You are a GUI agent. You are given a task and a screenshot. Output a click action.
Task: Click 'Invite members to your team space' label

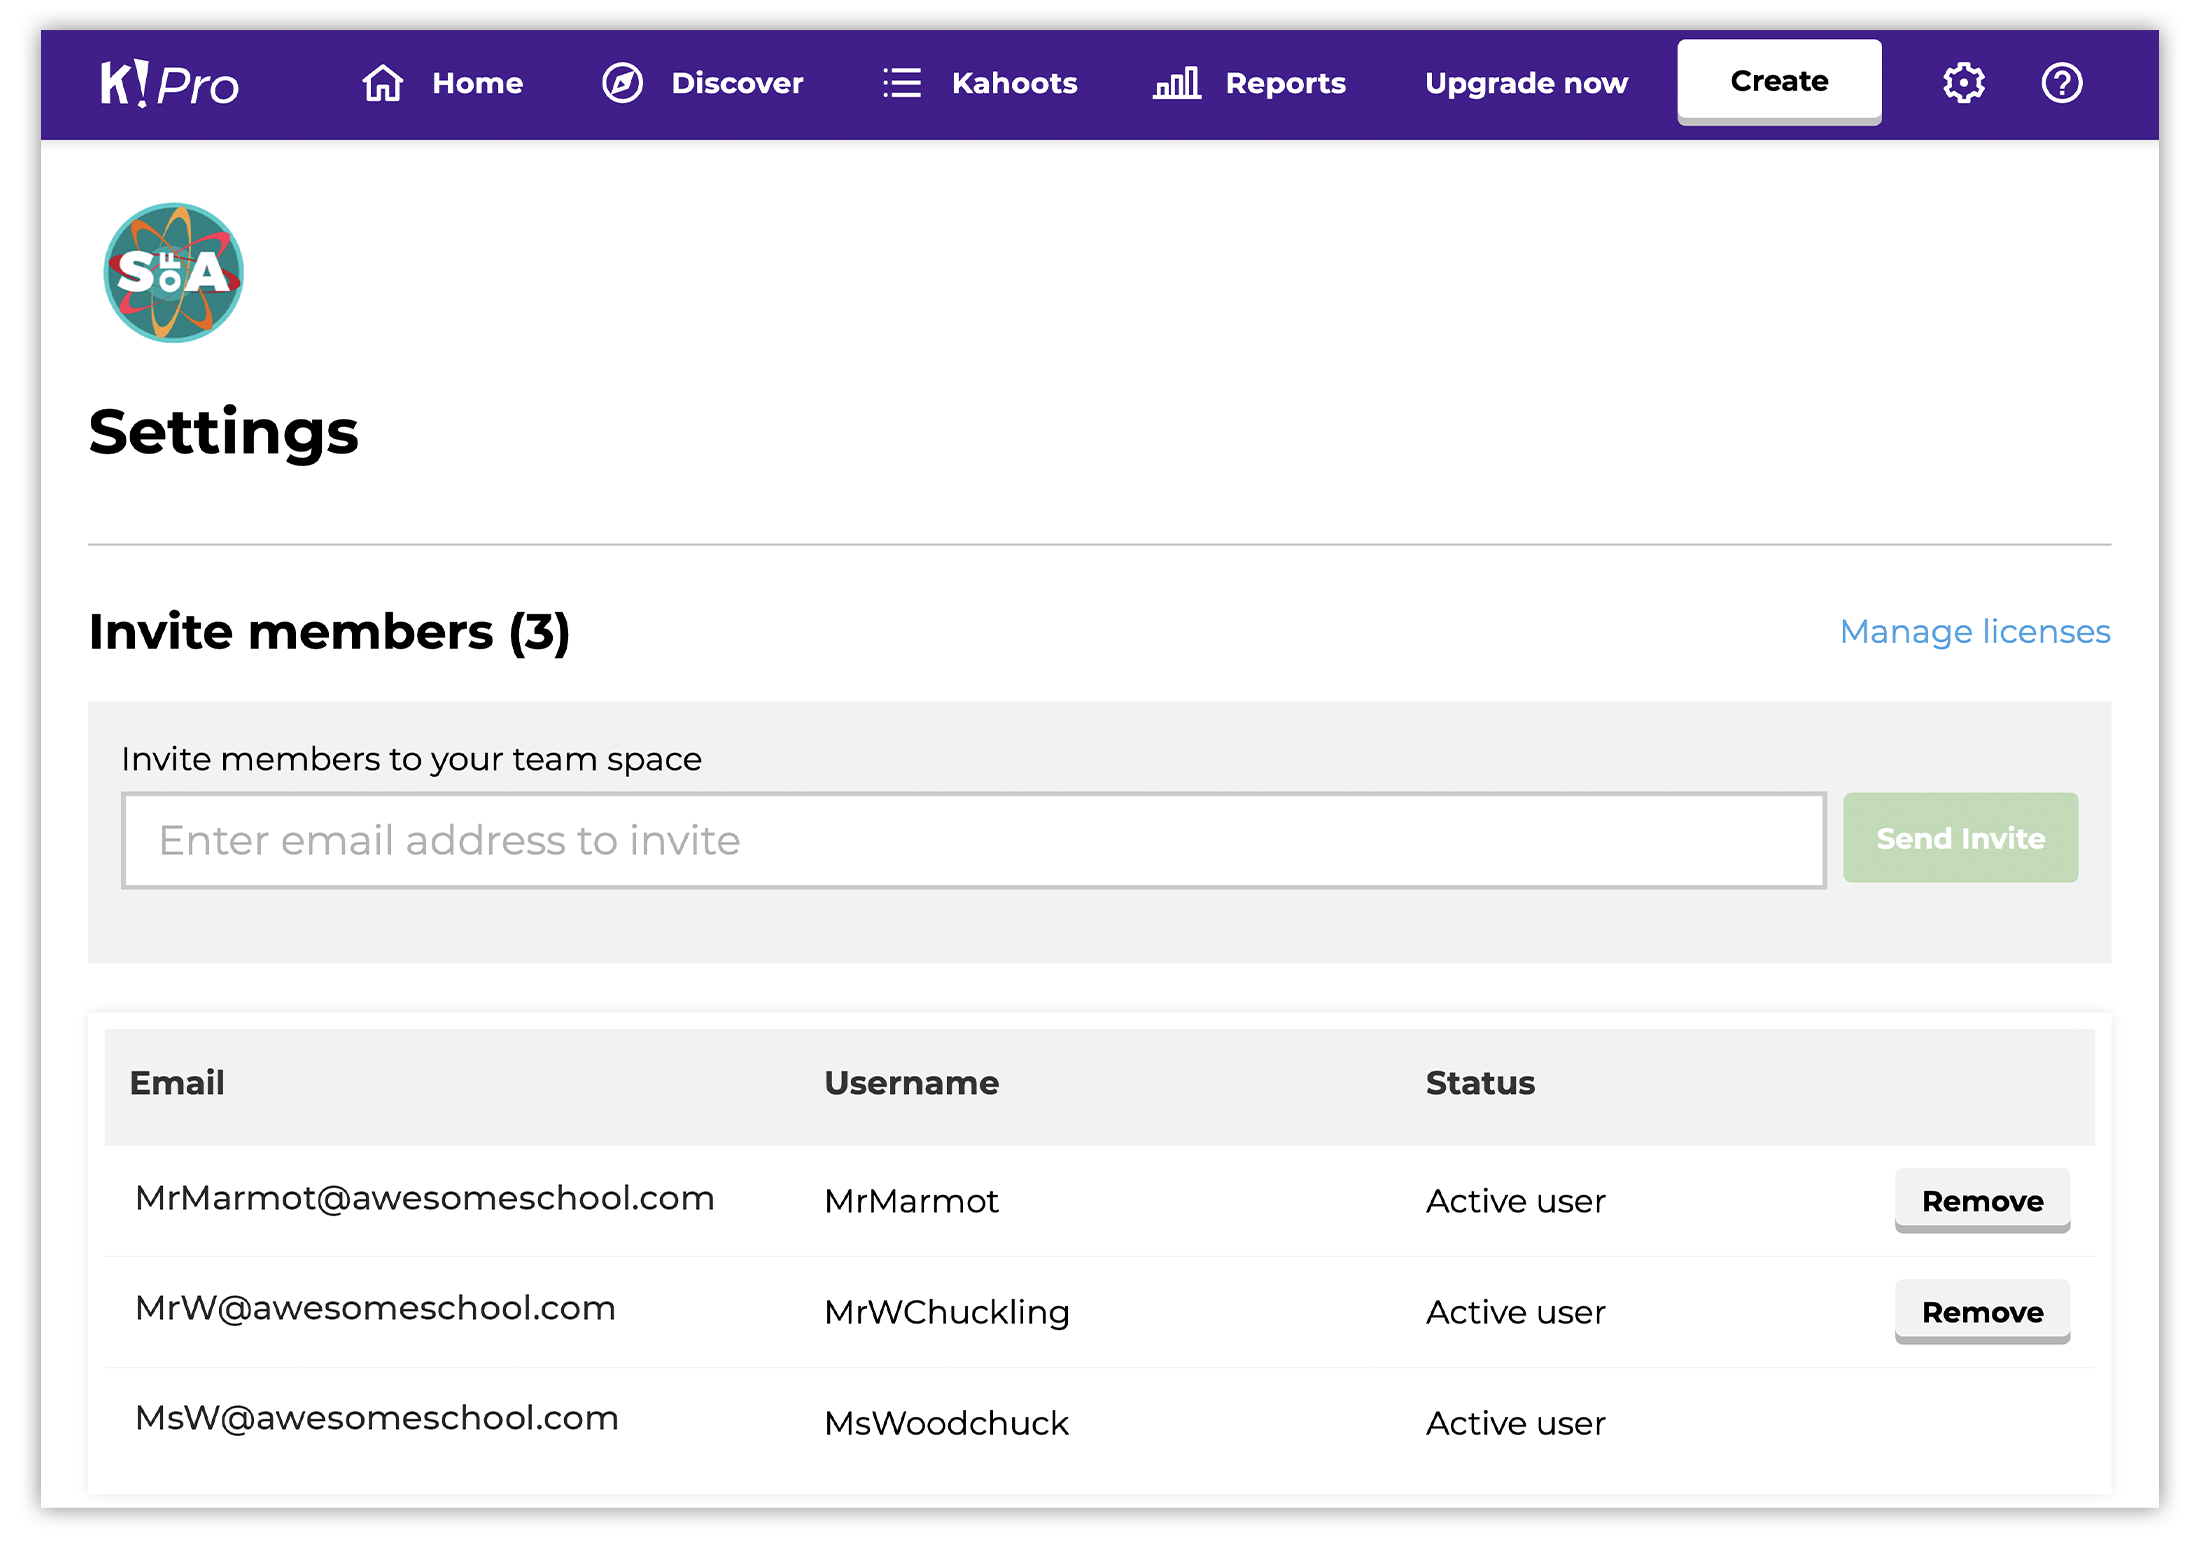pos(411,759)
